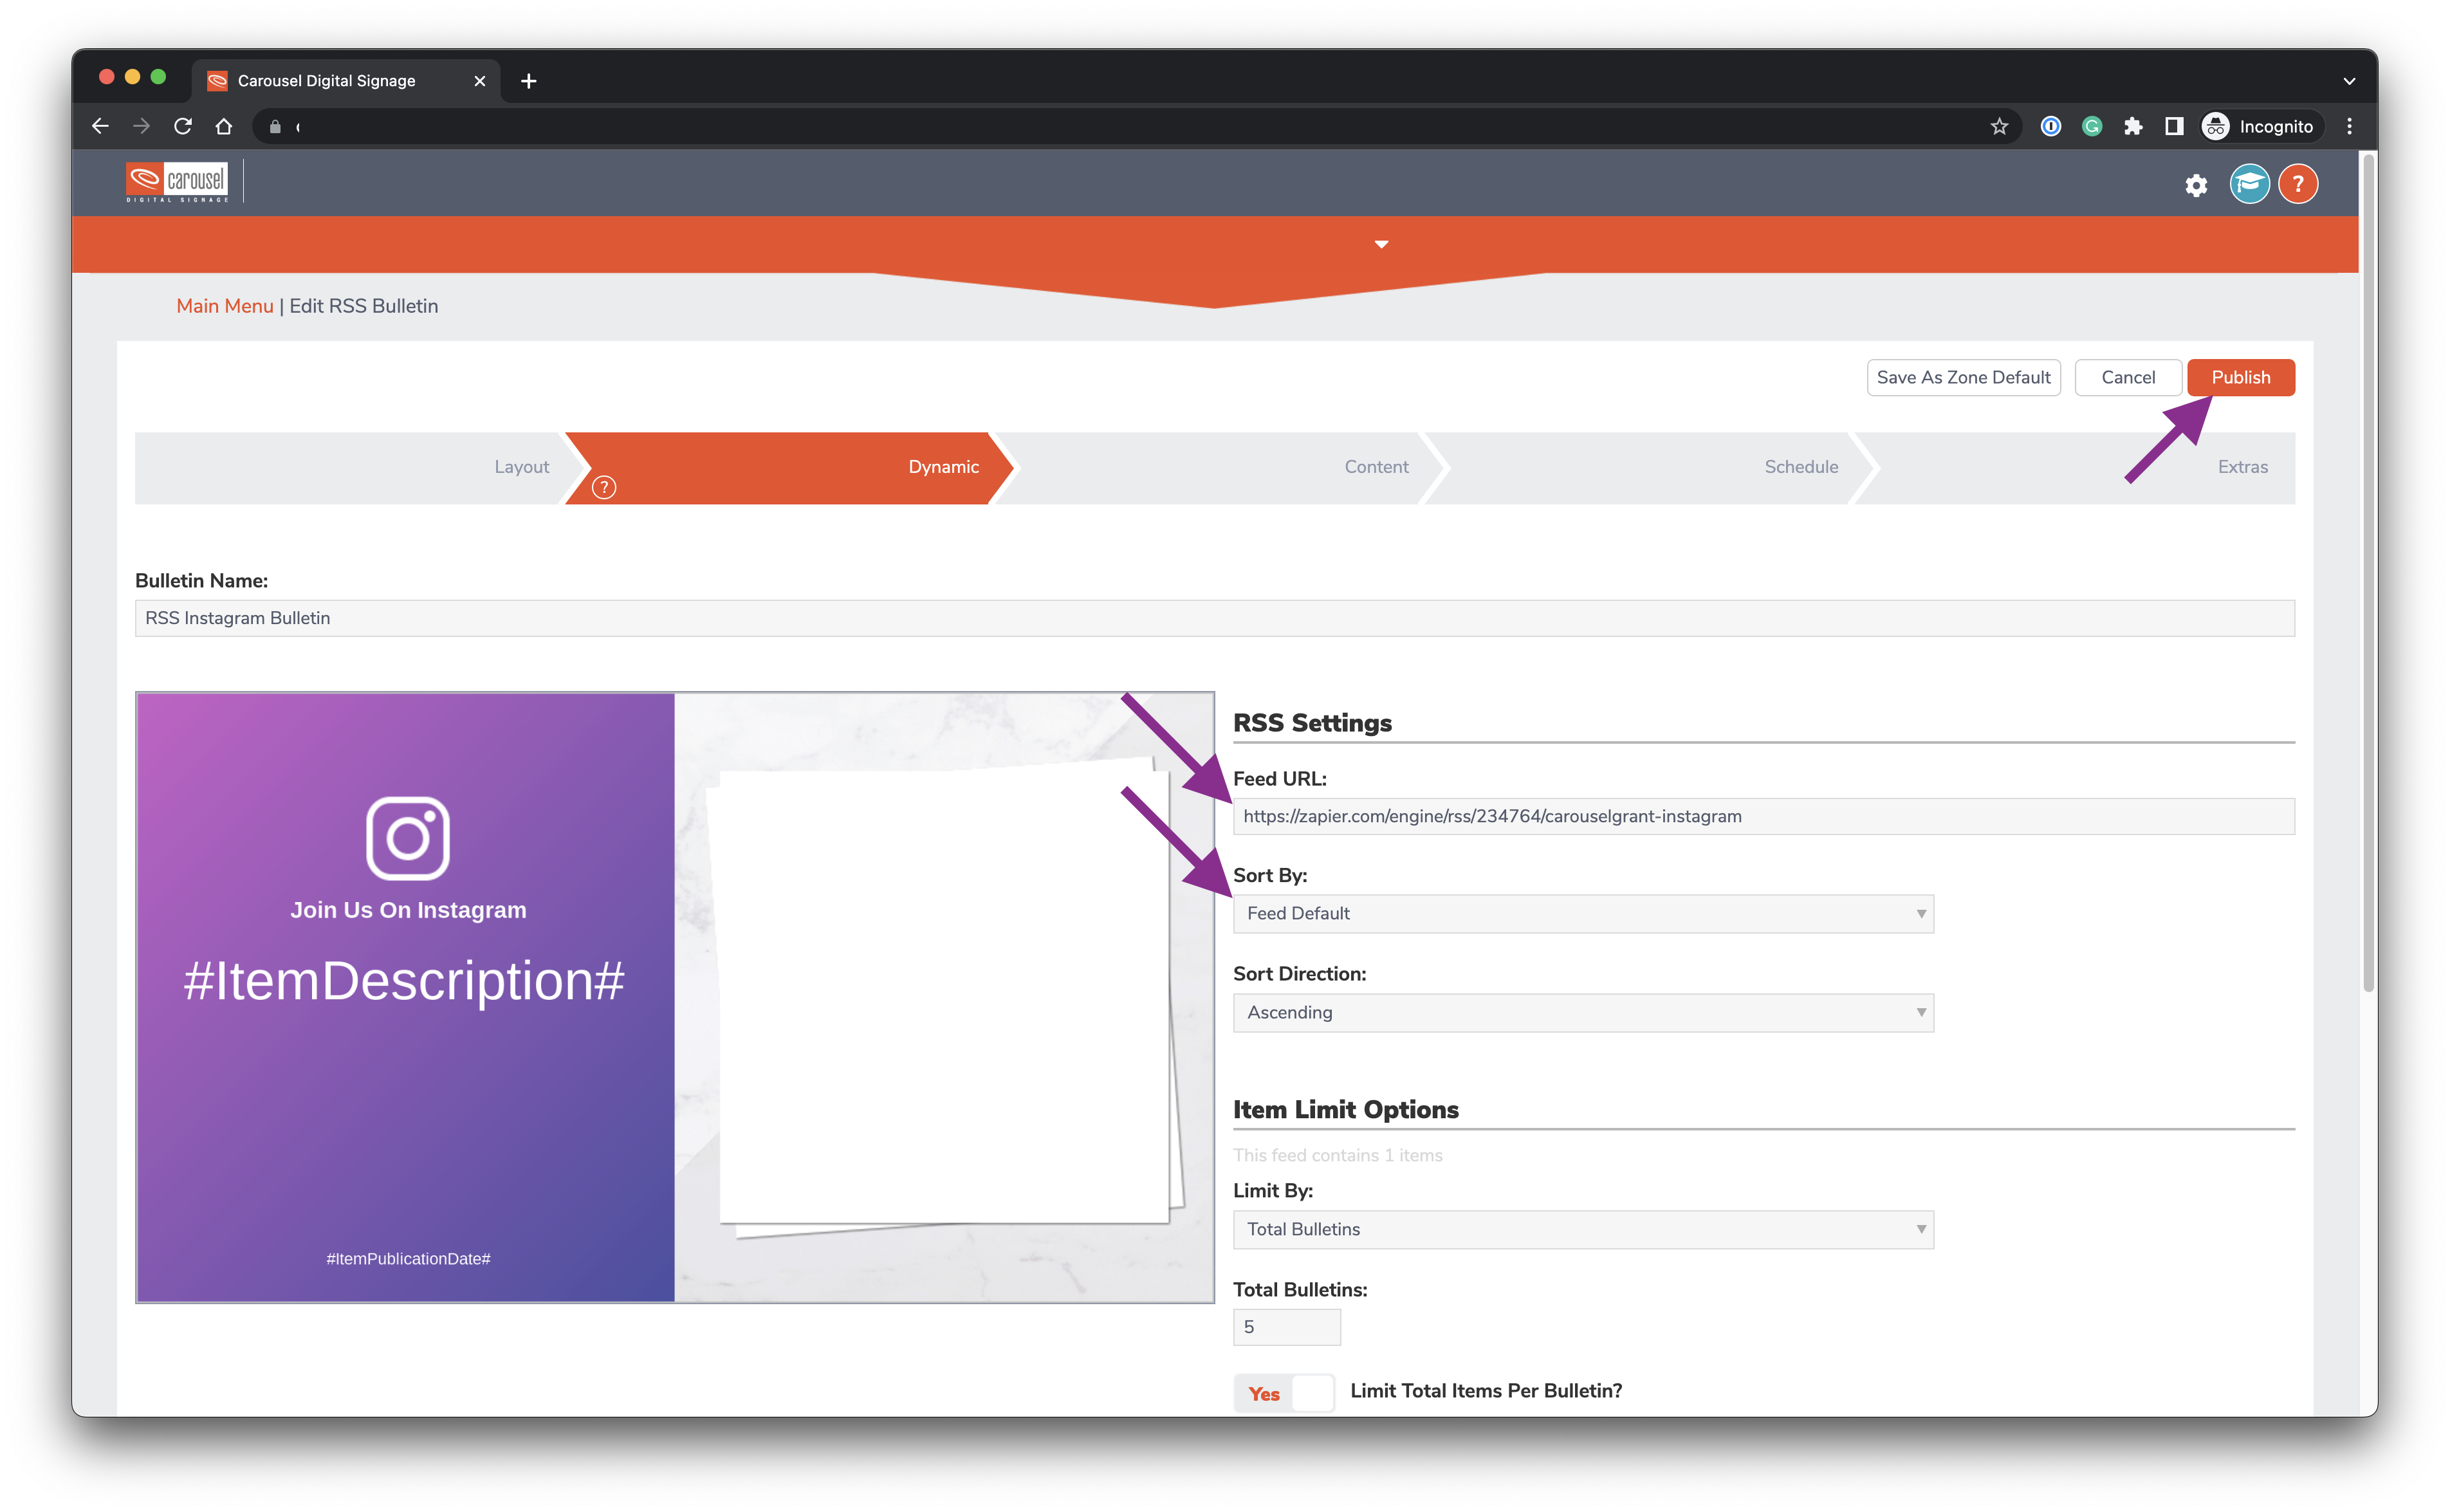Open the Sort By dropdown
The height and width of the screenshot is (1512, 2450).
point(1583,914)
